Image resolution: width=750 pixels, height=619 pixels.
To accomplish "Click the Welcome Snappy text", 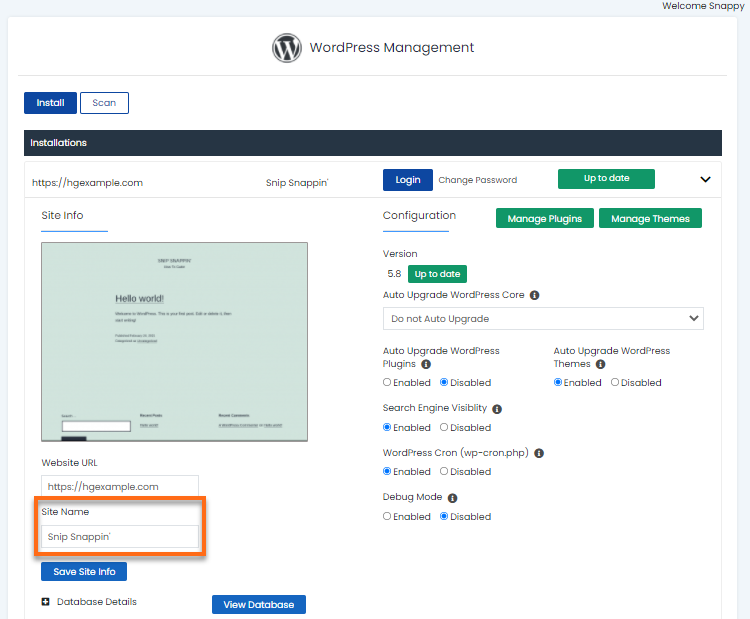I will coord(703,6).
